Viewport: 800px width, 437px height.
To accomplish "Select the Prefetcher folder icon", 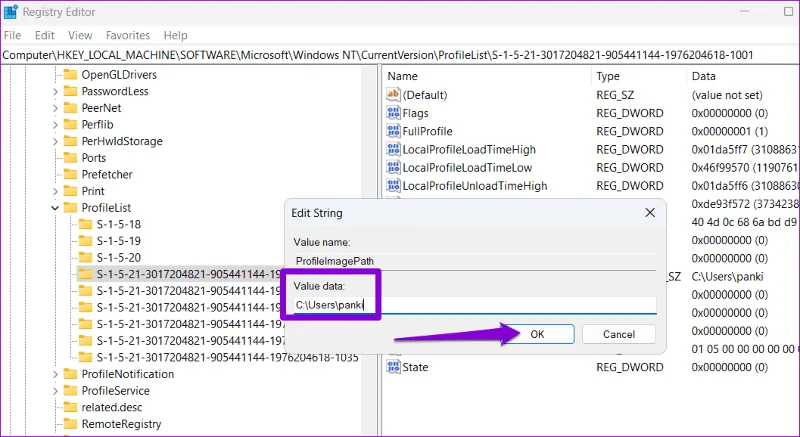I will coord(70,174).
